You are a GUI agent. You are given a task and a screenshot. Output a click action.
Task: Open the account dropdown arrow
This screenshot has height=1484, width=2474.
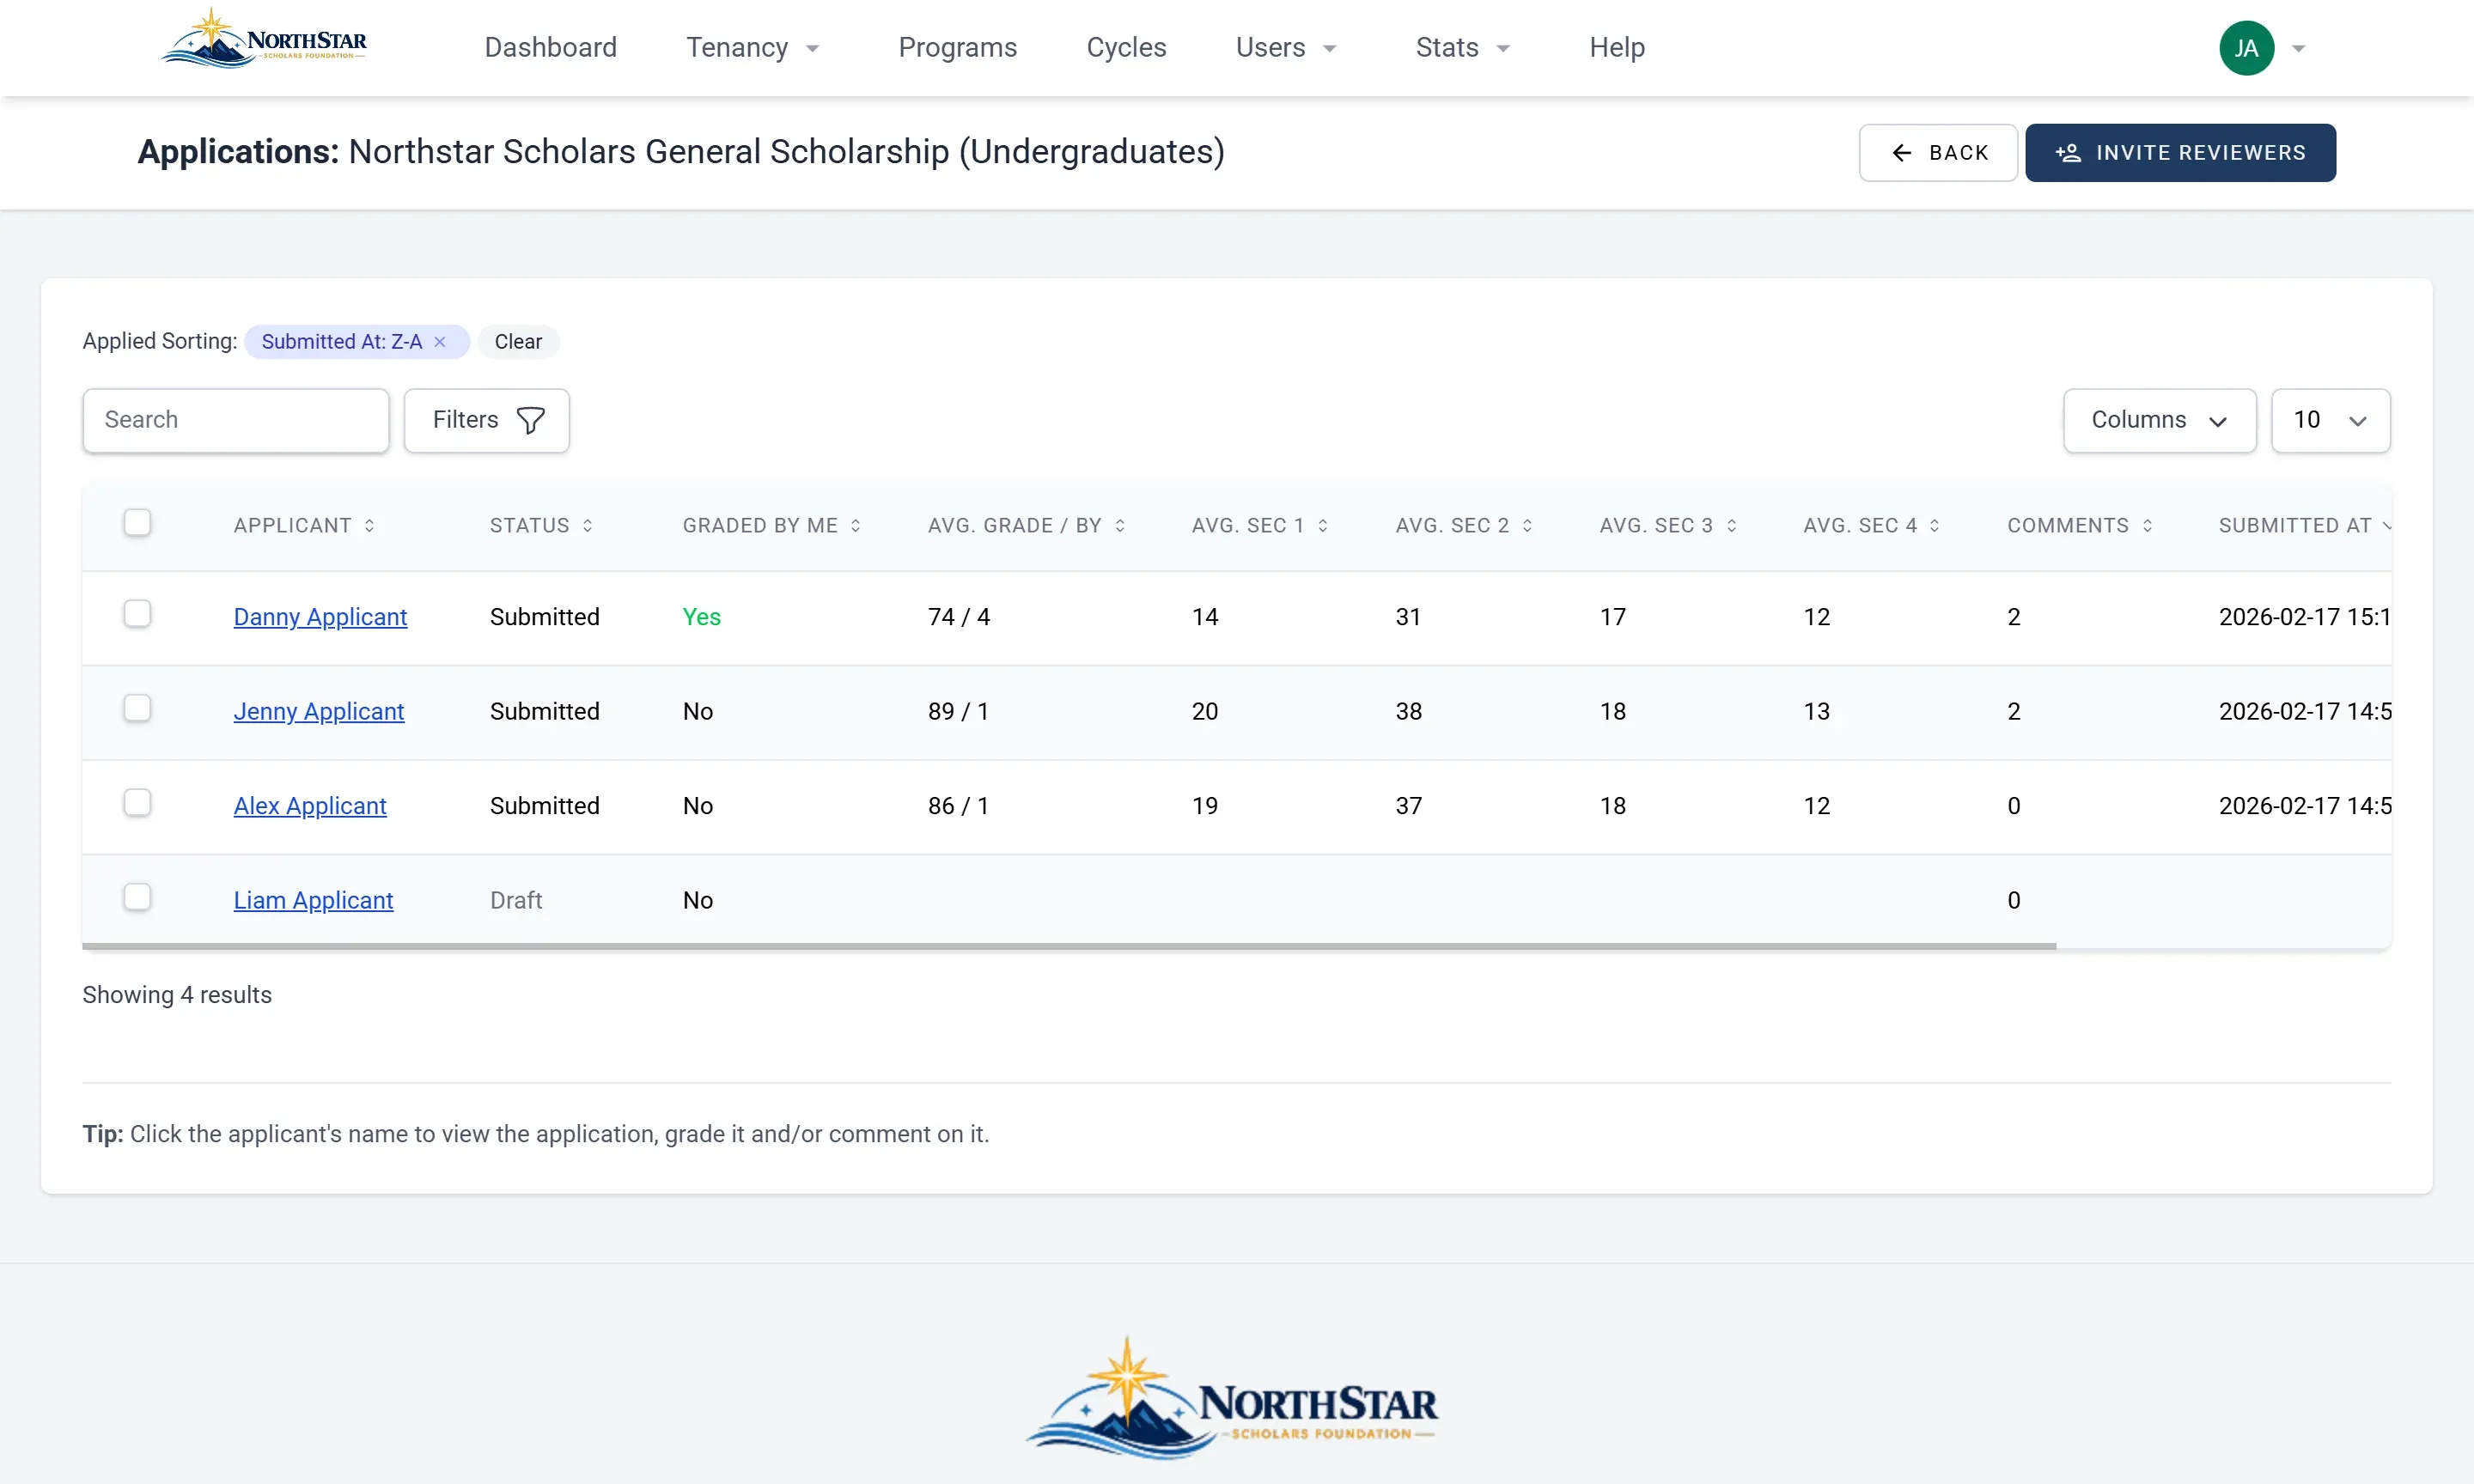[2299, 48]
